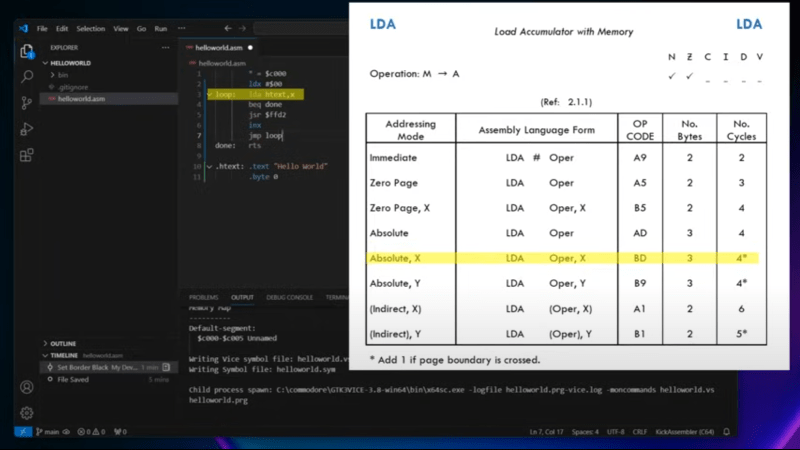Screen dimensions: 800x450
Task: Open the Explorer view in activity bar
Action: 27,51
